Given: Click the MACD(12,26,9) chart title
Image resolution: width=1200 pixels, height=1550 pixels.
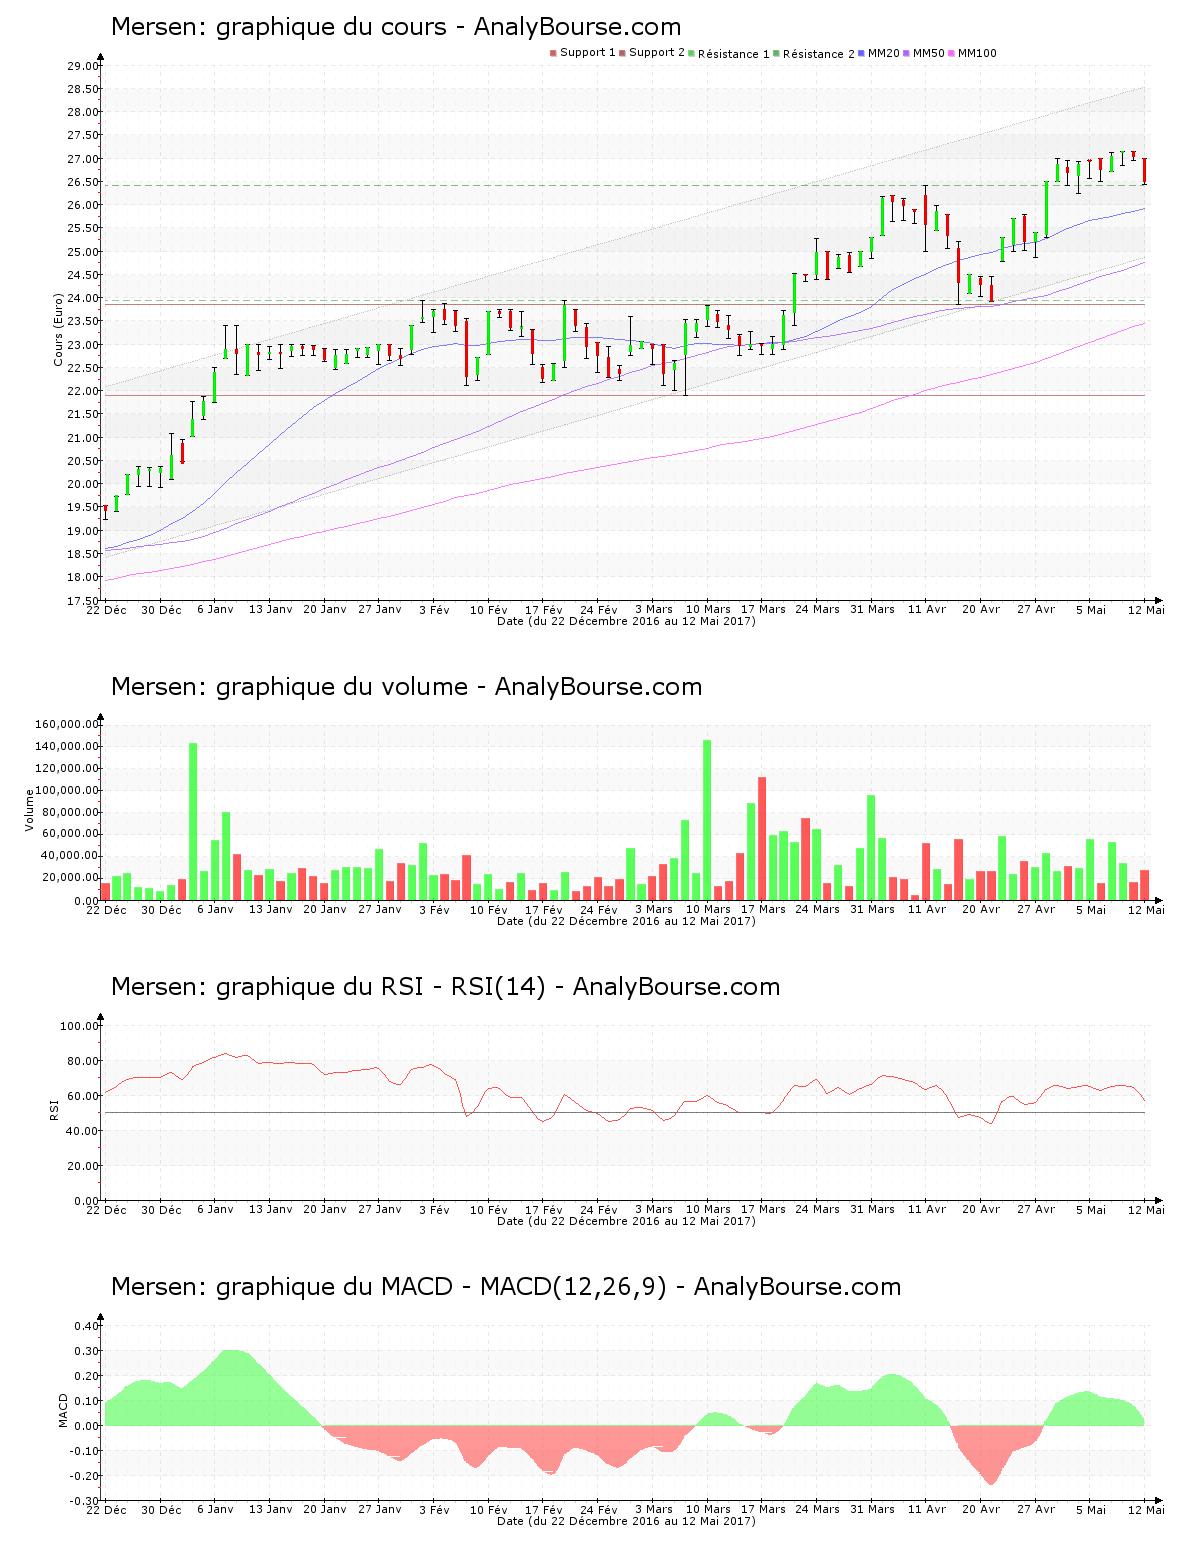Looking at the screenshot, I should [506, 1287].
